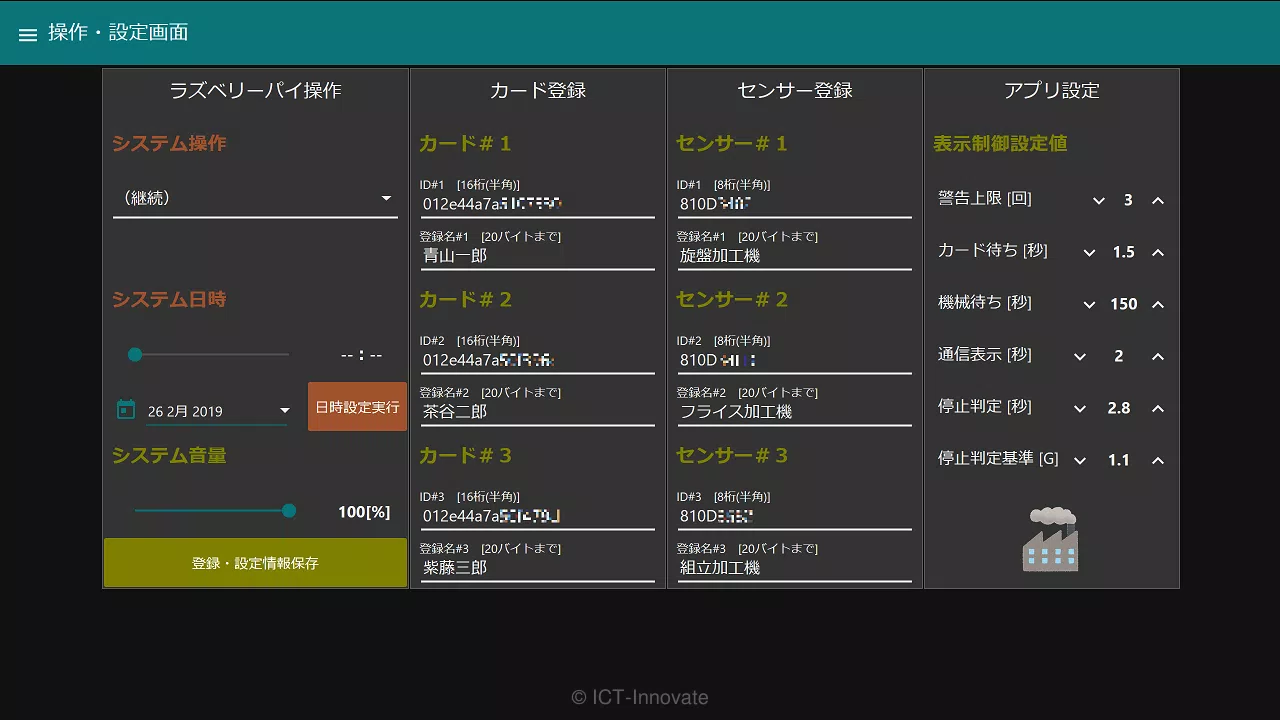Click the センサー# 2 section heading

click(732, 300)
